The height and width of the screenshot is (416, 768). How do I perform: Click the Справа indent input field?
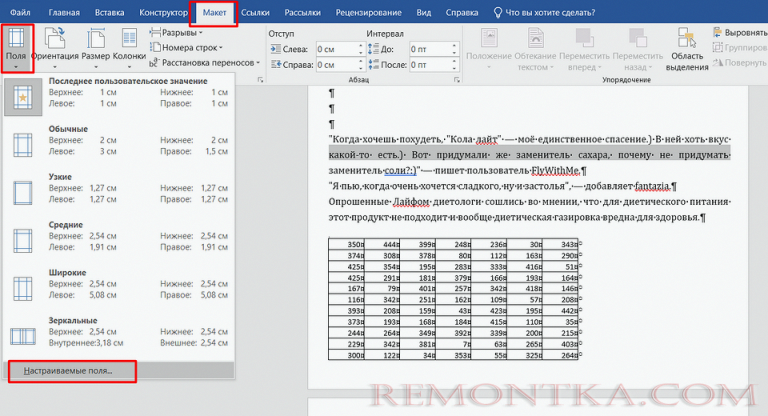pos(337,64)
